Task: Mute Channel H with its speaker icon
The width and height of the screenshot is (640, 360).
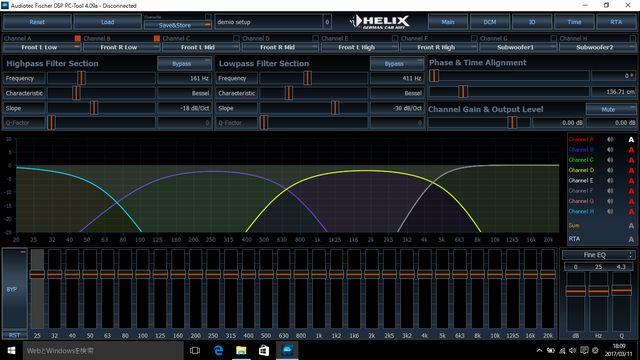Action: point(610,211)
